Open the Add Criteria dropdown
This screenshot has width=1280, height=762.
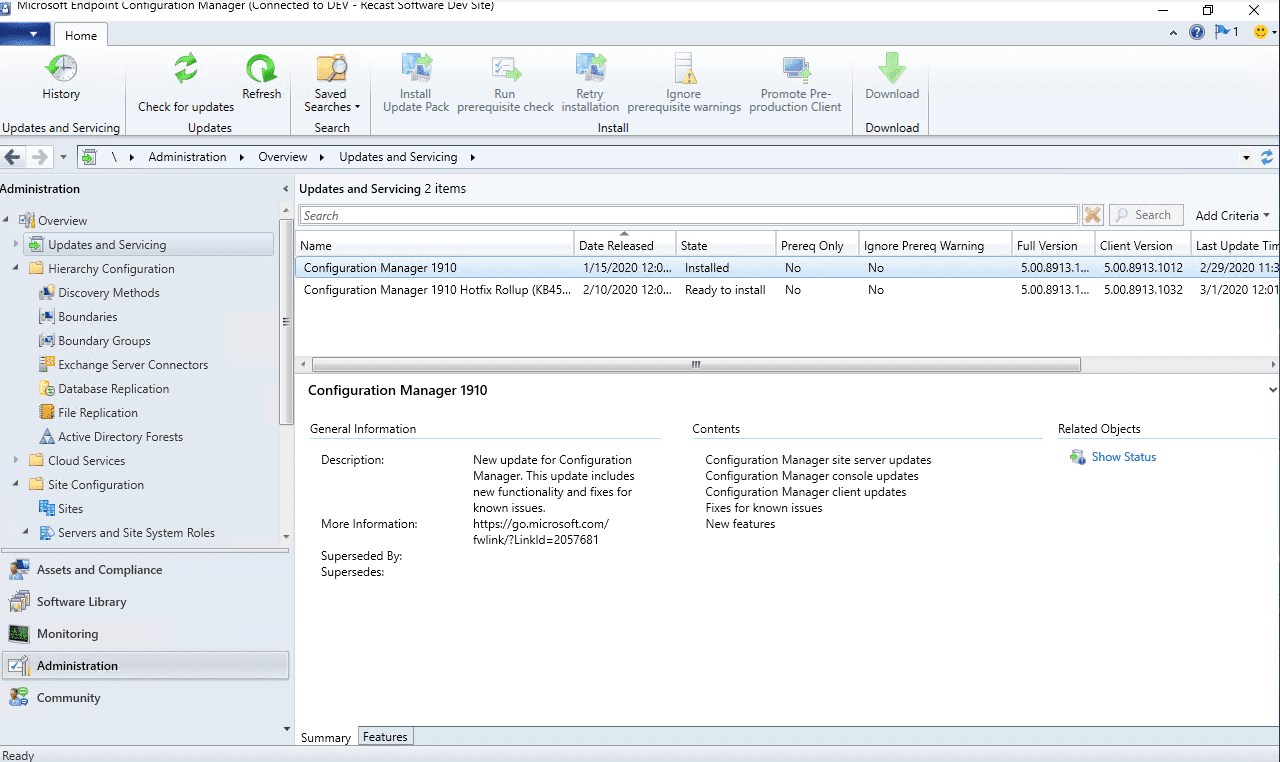1231,215
